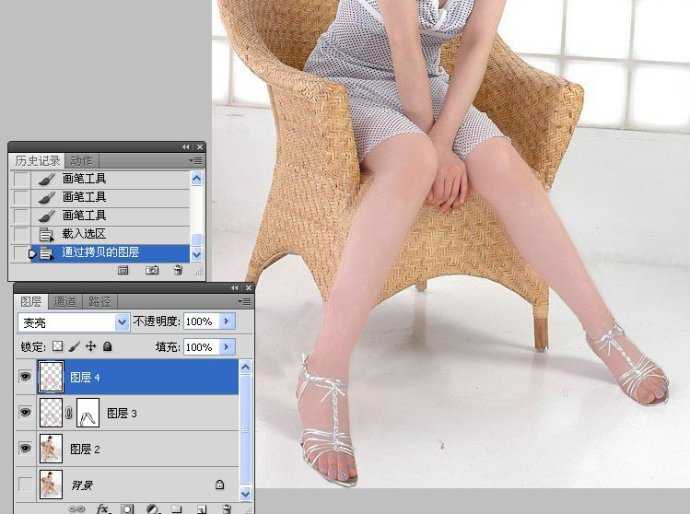
Task: Collapse the Layers panel with double arrows
Action: (x=235, y=288)
